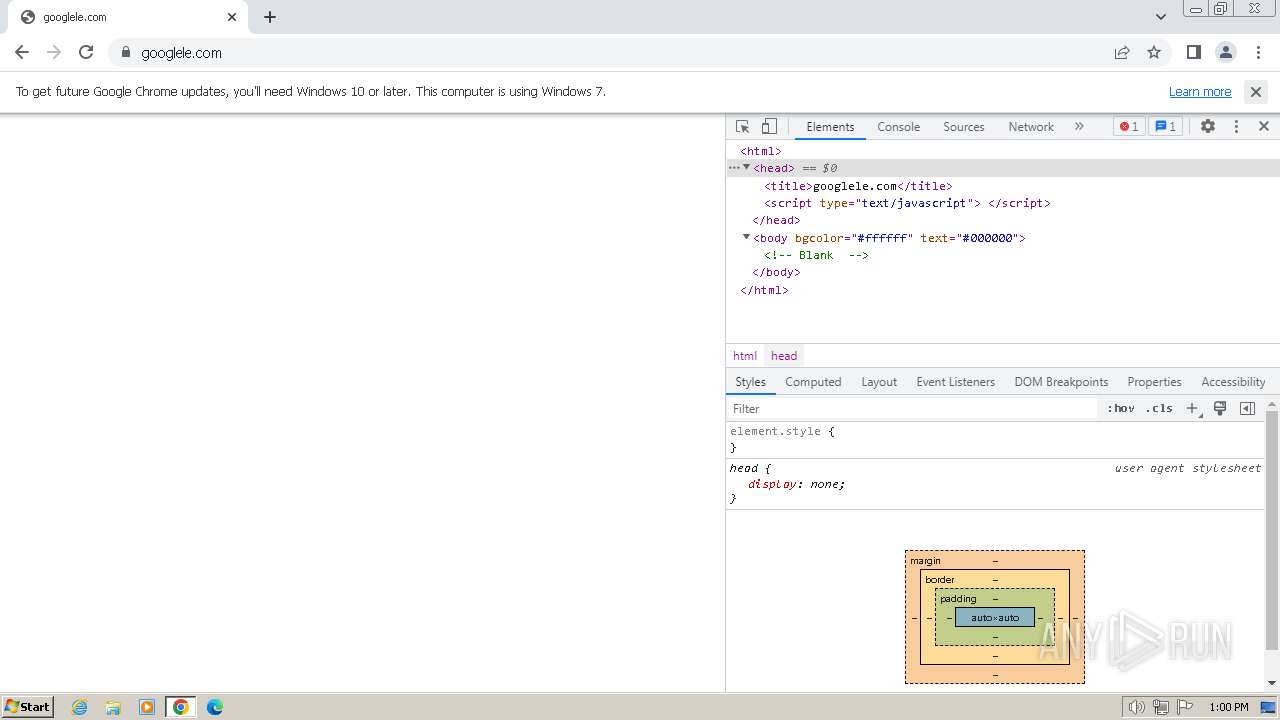Image resolution: width=1280 pixels, height=720 pixels.
Task: Open the Windows Start button
Action: [x=28, y=707]
